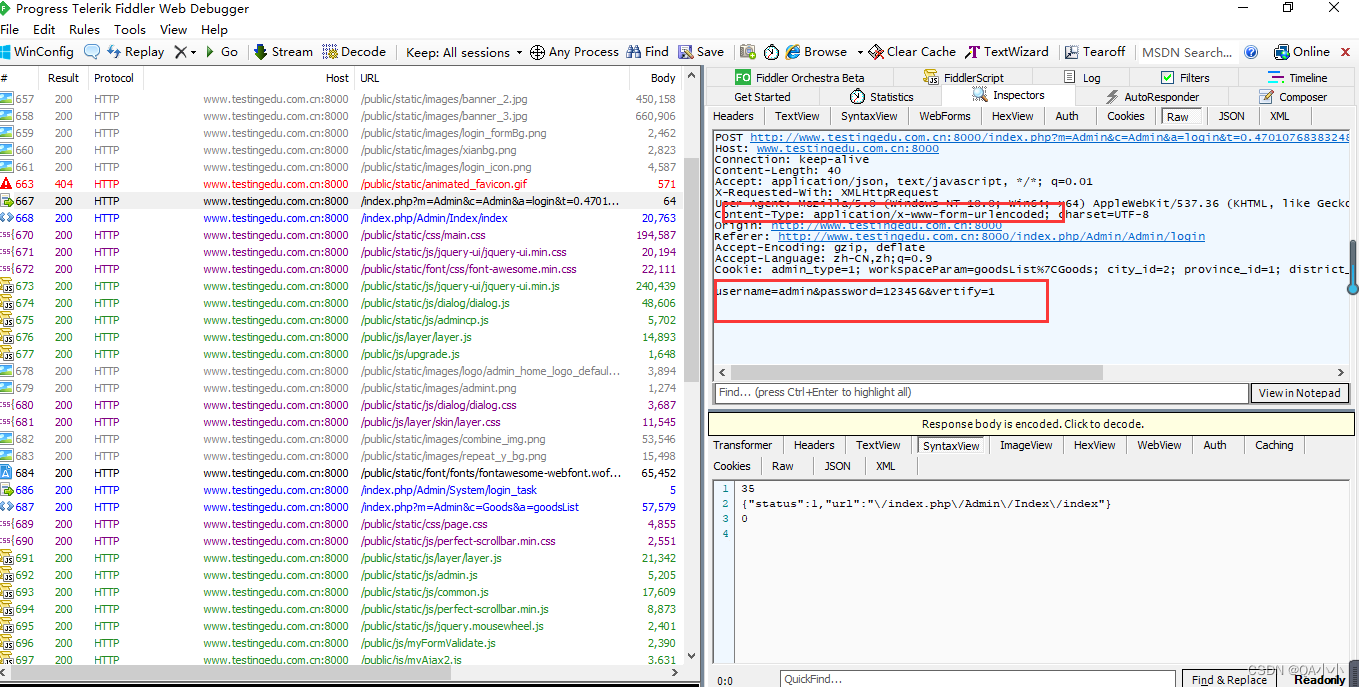Click the Find binoculars button
1359x687 pixels.
coord(647,52)
